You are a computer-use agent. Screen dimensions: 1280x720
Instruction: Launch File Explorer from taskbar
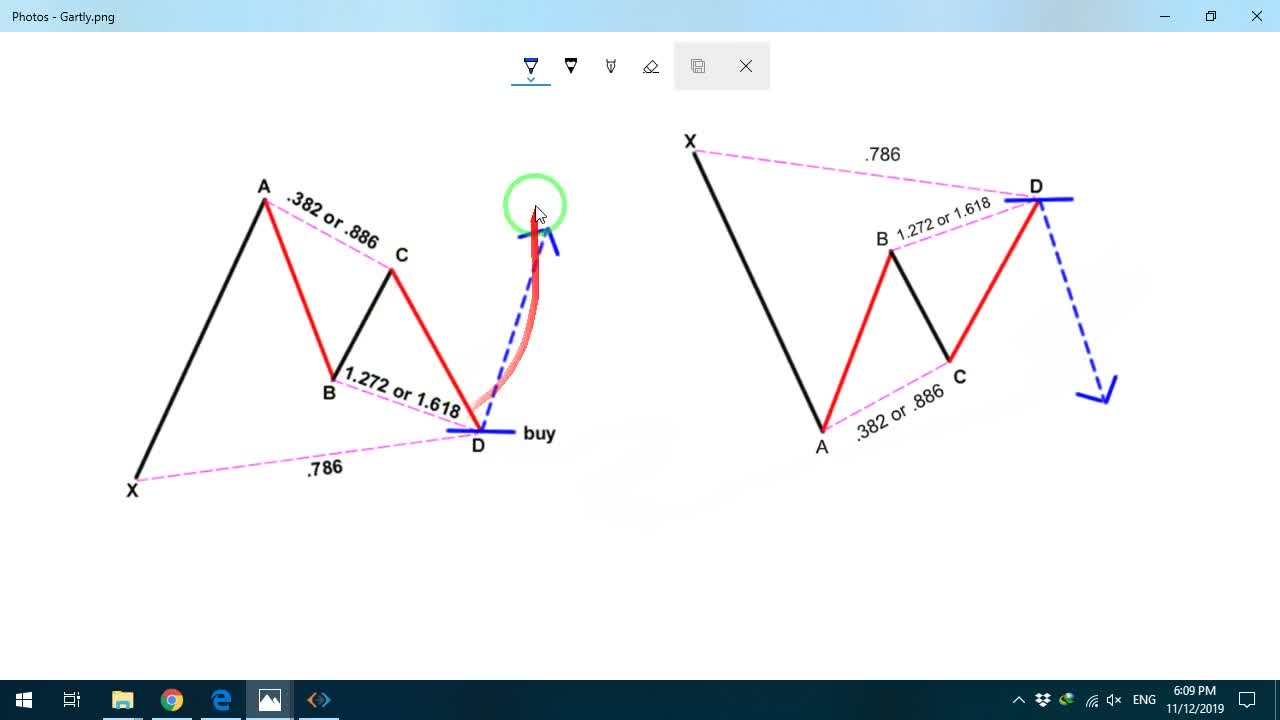[x=122, y=700]
